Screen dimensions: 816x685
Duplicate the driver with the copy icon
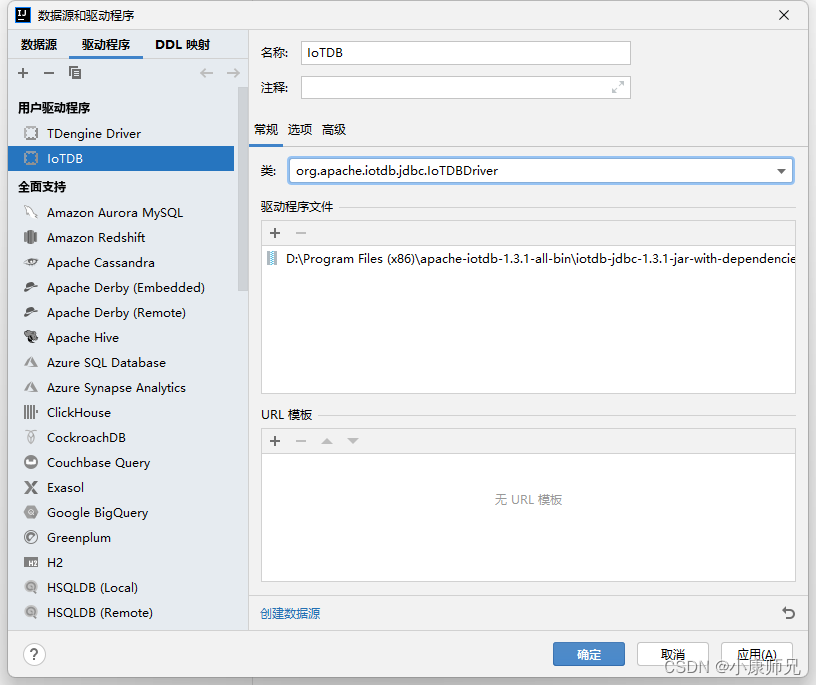[75, 72]
